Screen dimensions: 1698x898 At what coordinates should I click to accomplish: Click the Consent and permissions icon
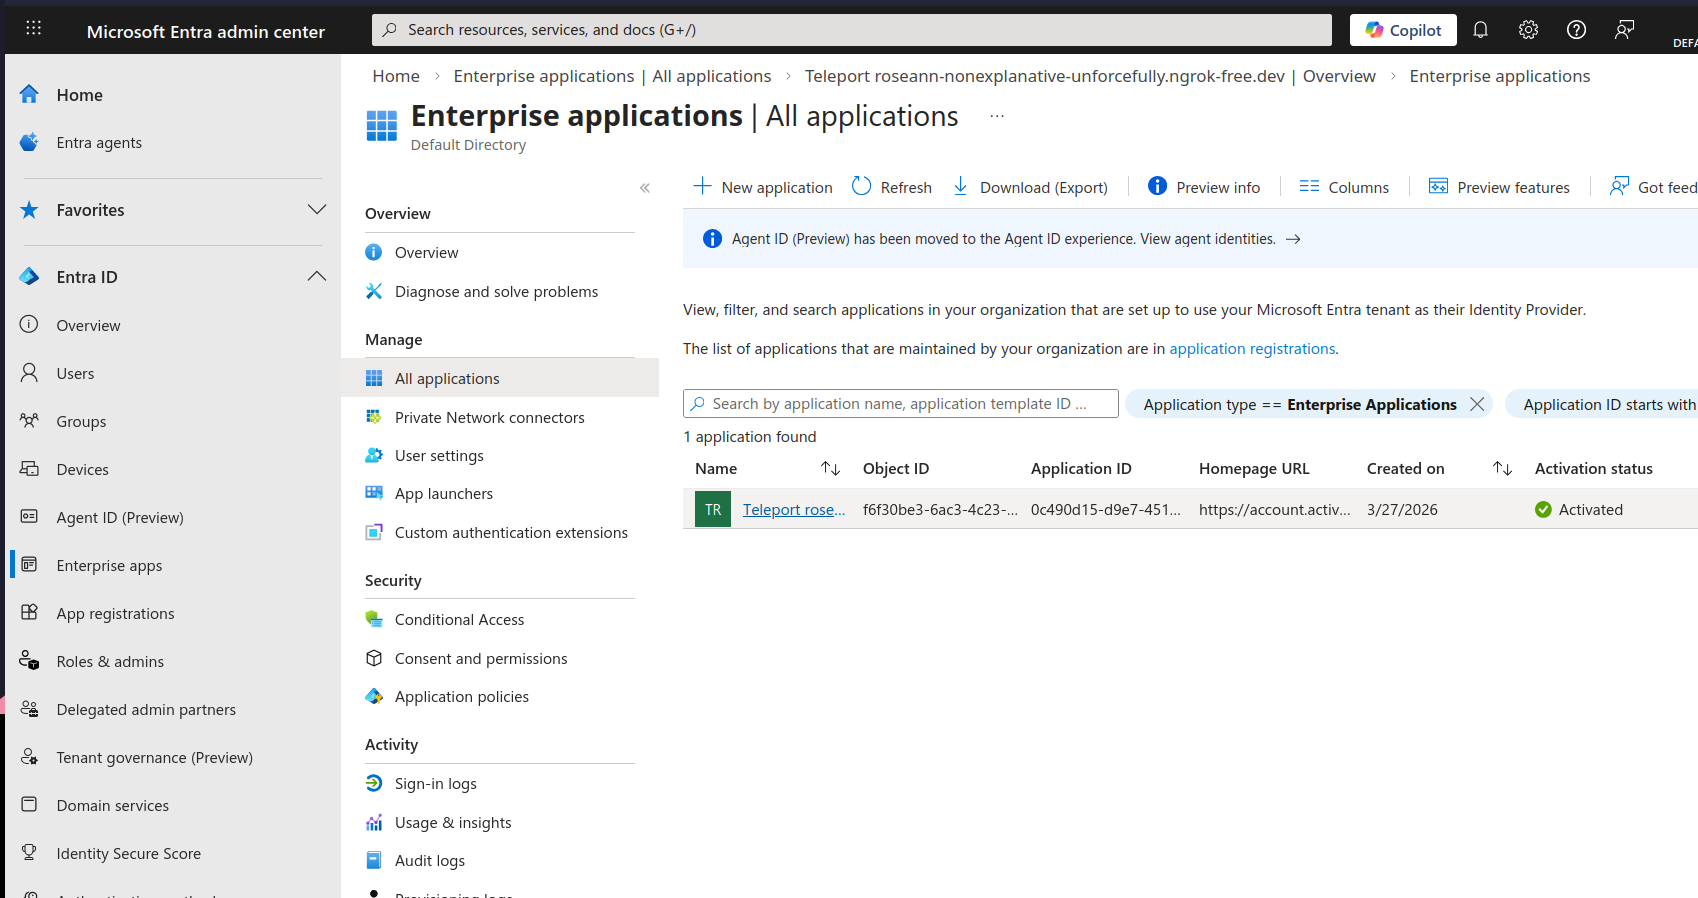pyautogui.click(x=374, y=658)
